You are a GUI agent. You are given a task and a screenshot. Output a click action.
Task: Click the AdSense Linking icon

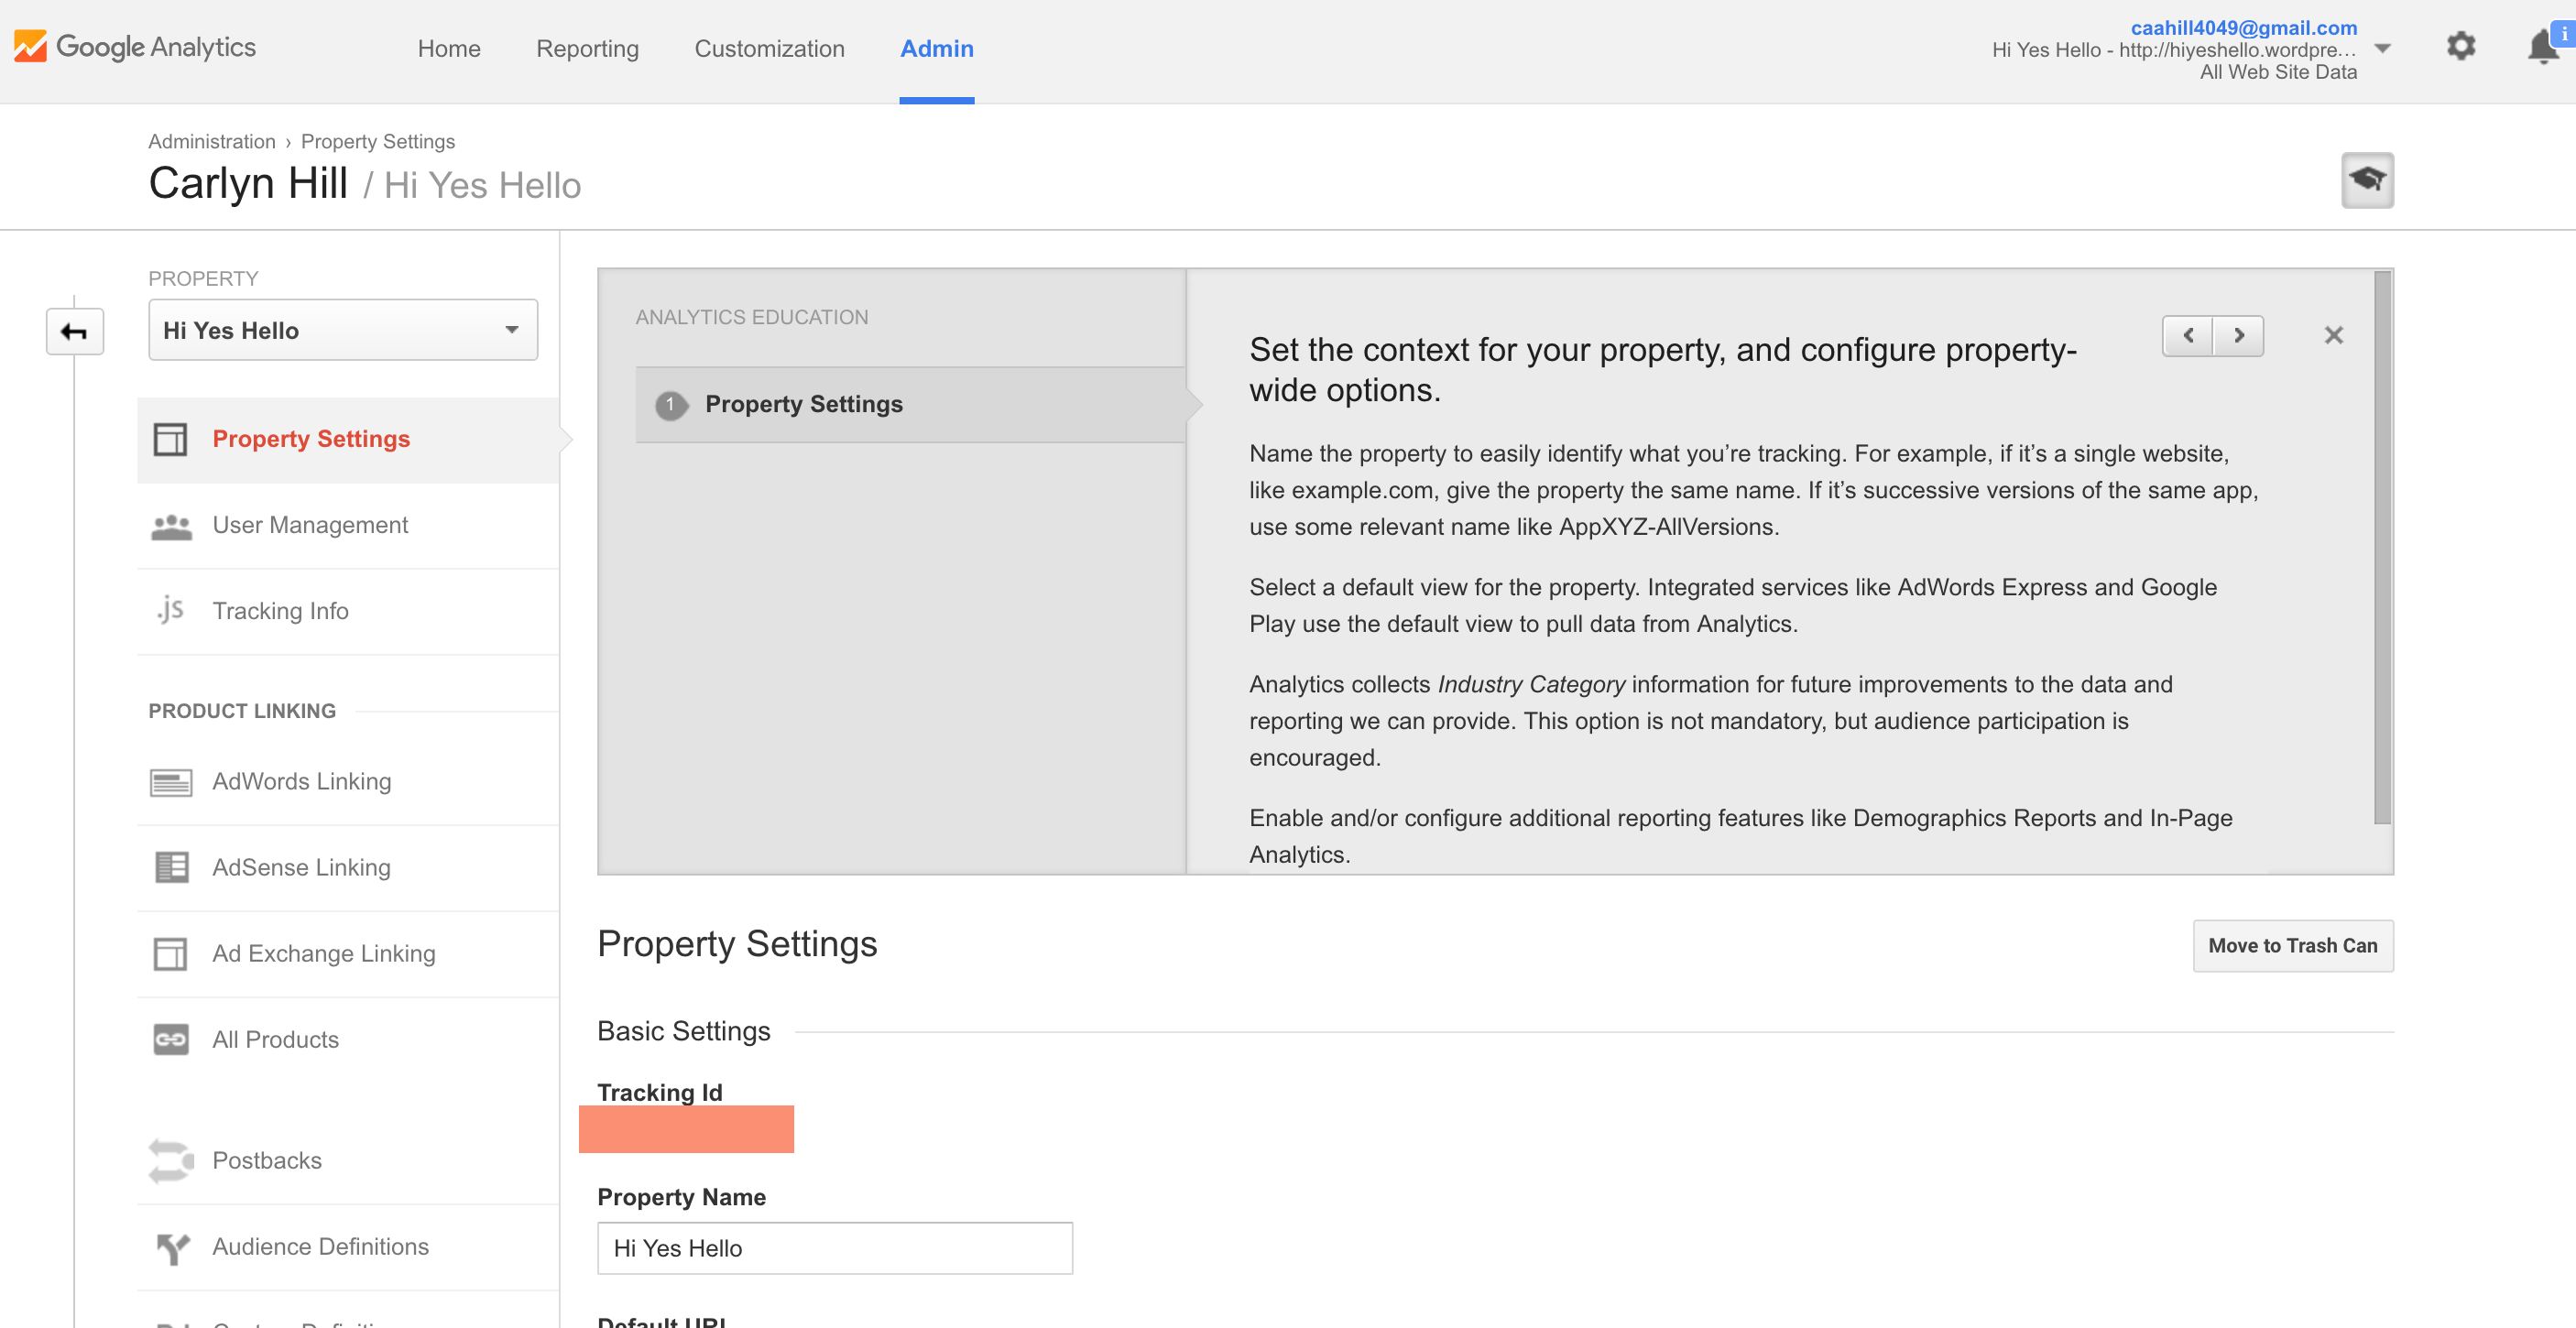click(171, 867)
